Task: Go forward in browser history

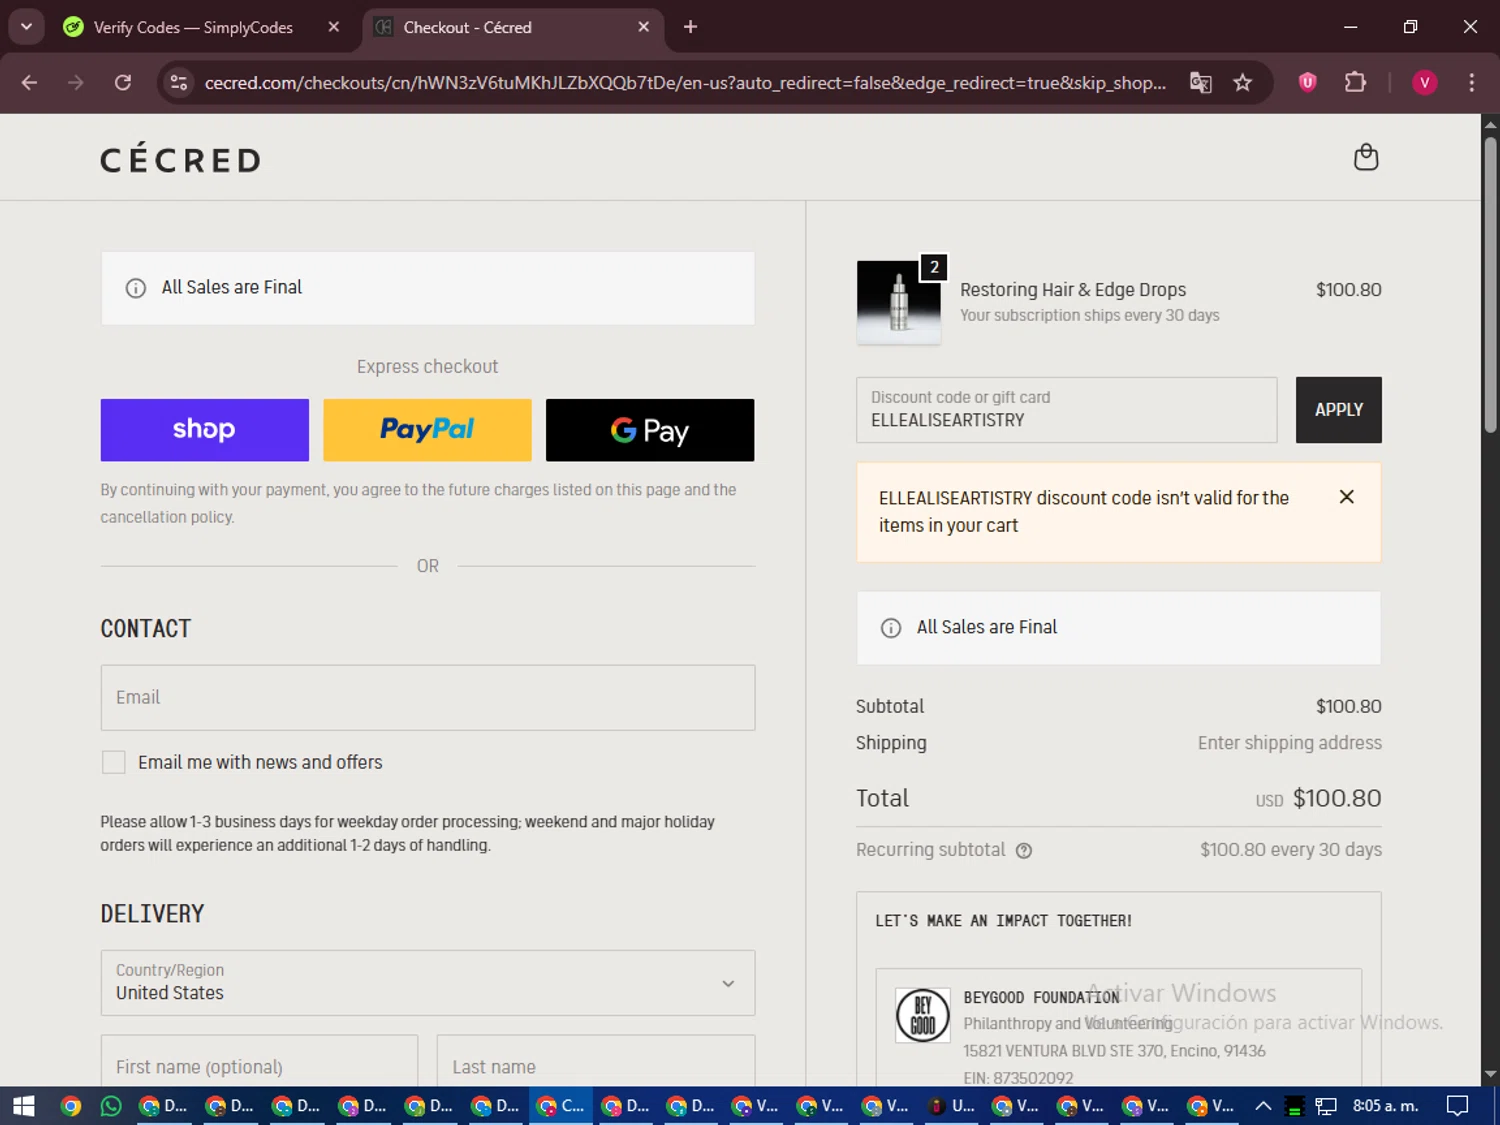Action: point(76,83)
